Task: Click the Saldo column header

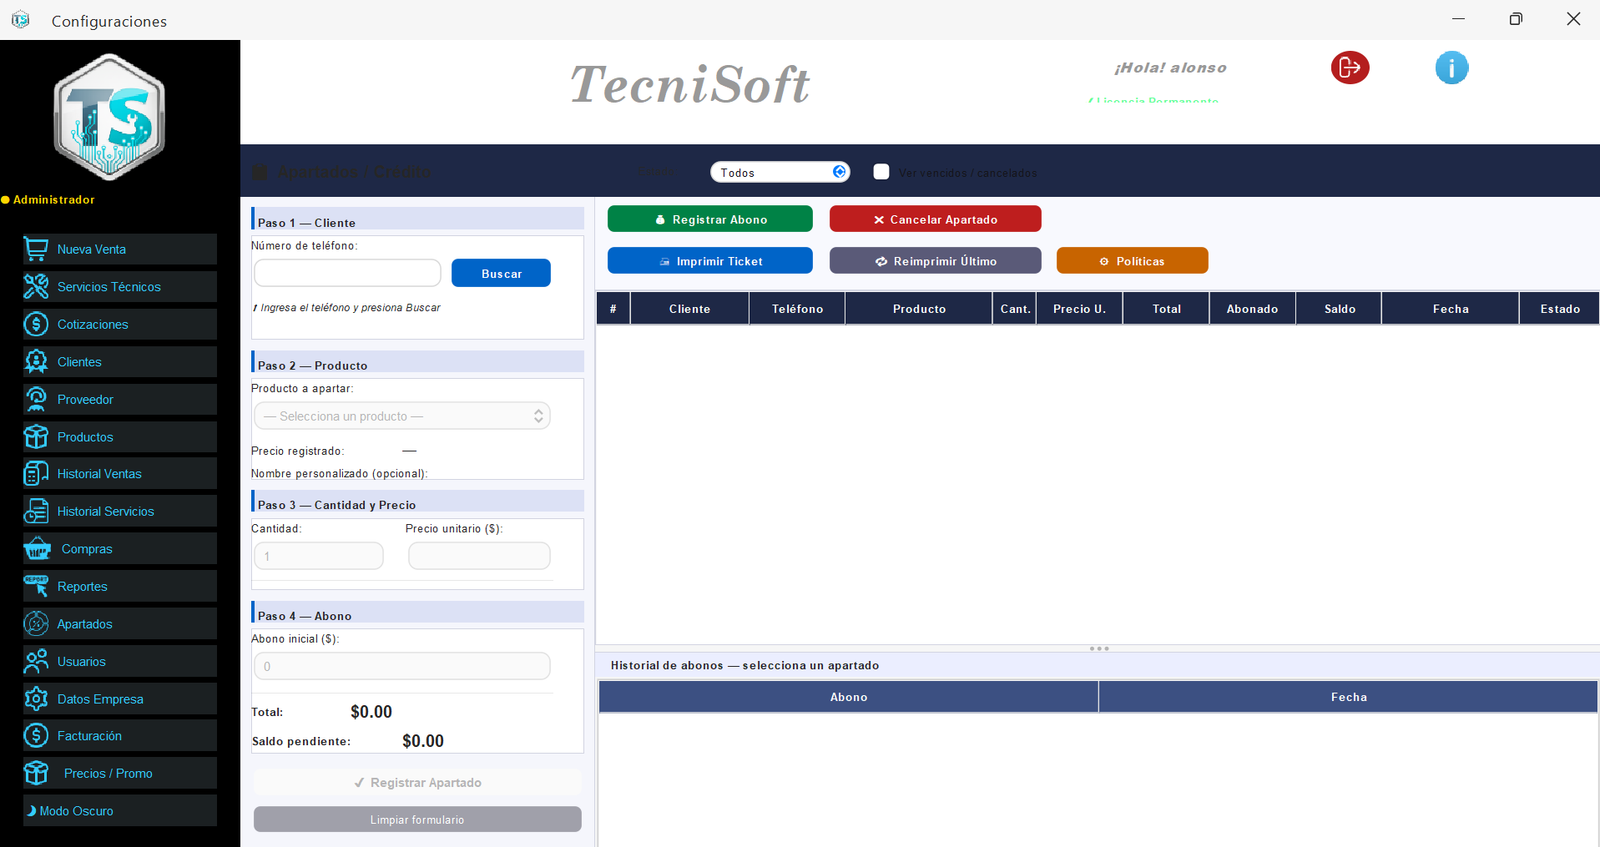Action: coord(1340,309)
